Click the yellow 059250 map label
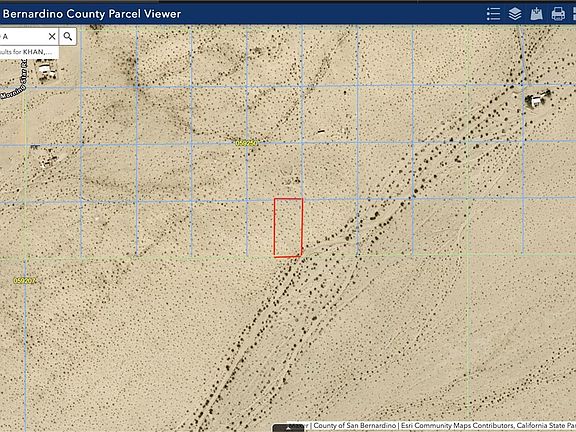This screenshot has height=432, width=576. click(x=246, y=143)
